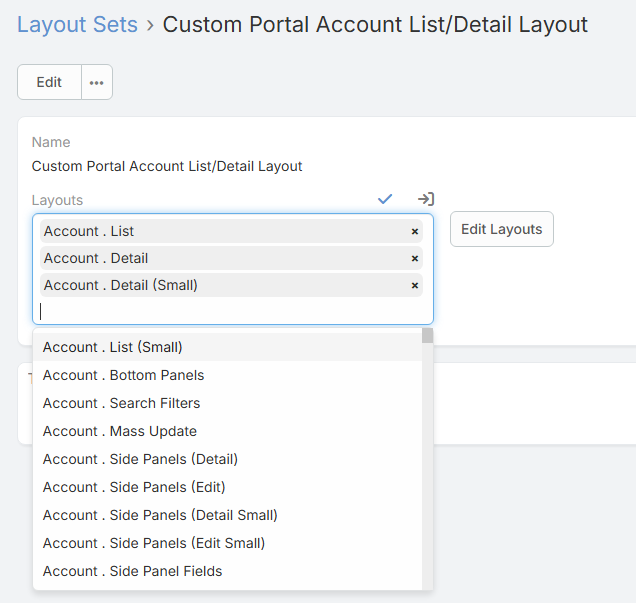
Task: Focus the Layouts search text input
Action: [x=230, y=311]
